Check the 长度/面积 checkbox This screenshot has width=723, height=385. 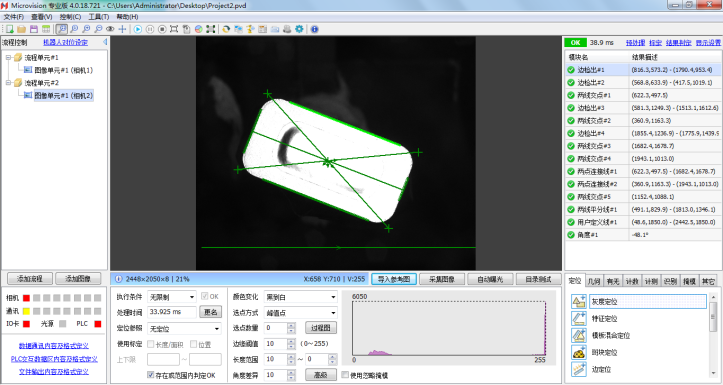pos(150,344)
